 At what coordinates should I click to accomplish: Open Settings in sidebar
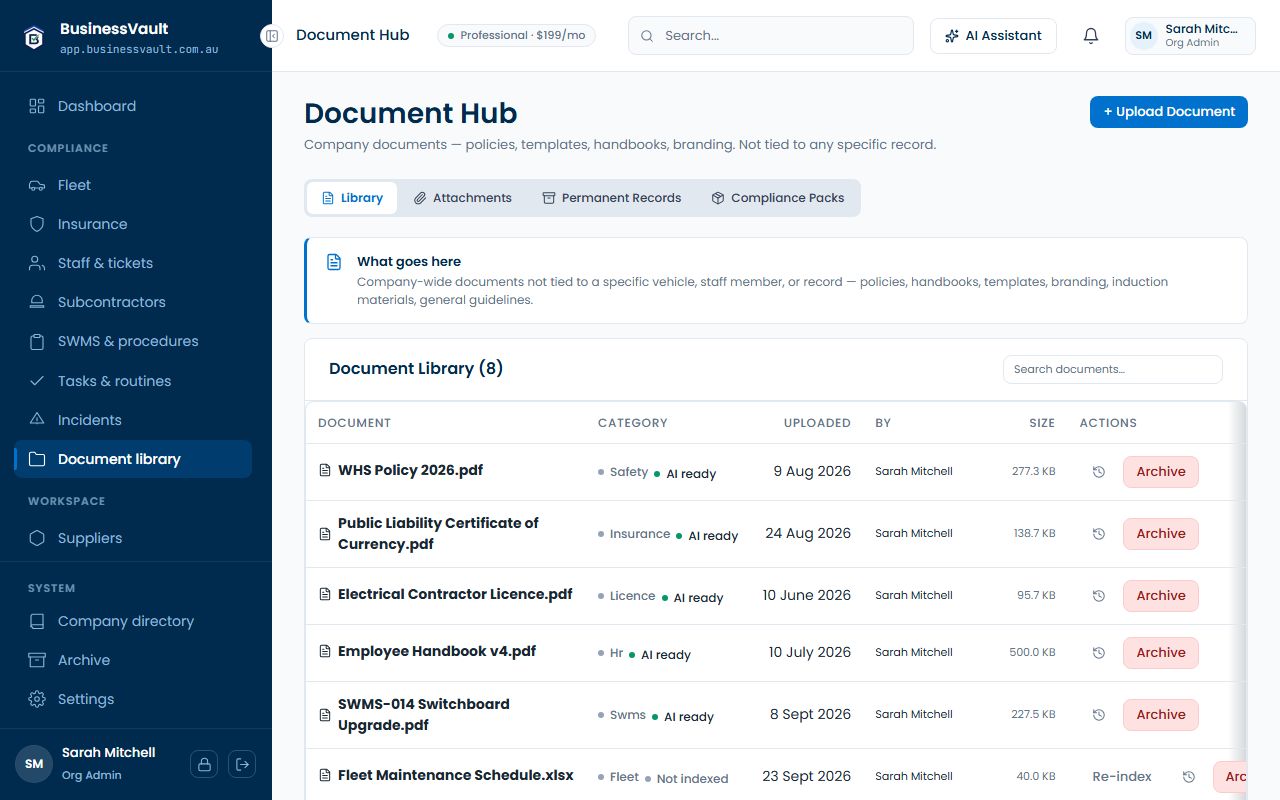coord(133,699)
